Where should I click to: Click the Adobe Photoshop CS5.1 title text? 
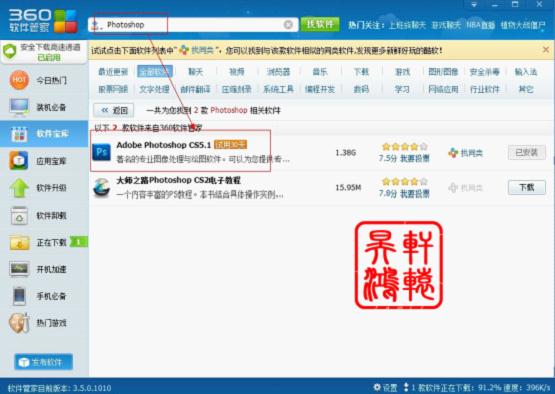(x=164, y=145)
